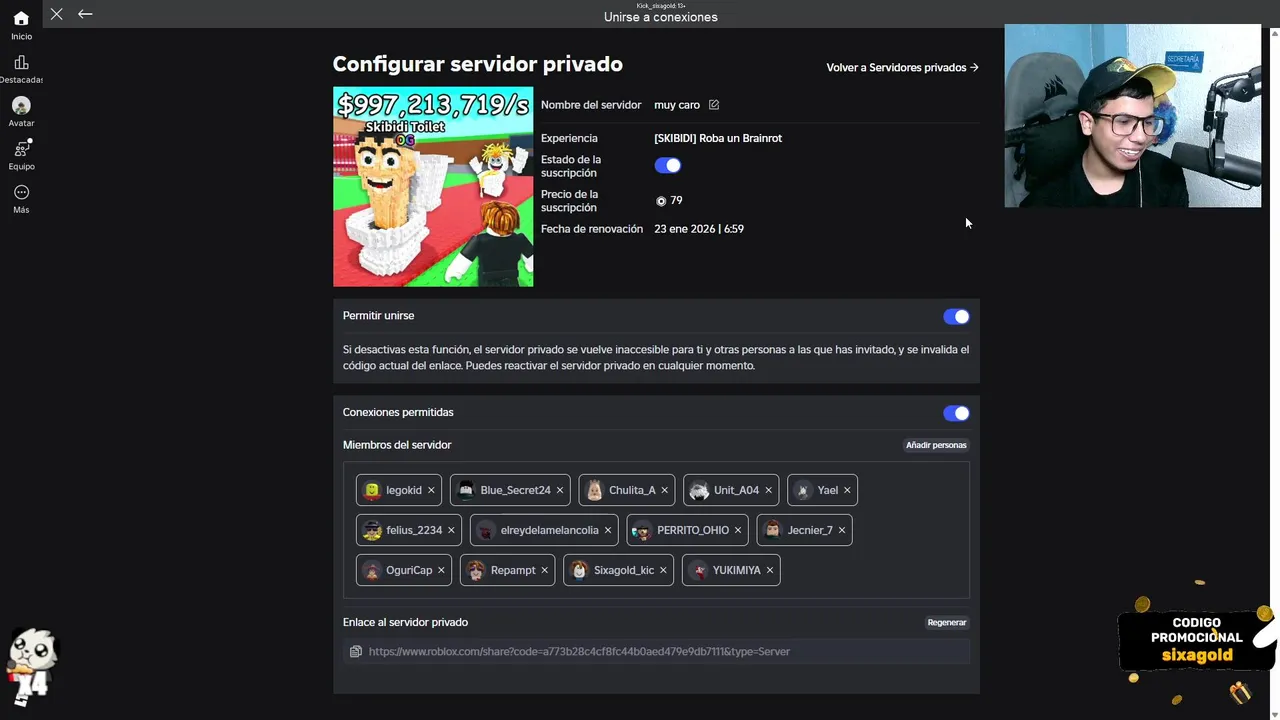Remove Blue_Secret24 from members
1280x720 pixels.
pyautogui.click(x=559, y=490)
